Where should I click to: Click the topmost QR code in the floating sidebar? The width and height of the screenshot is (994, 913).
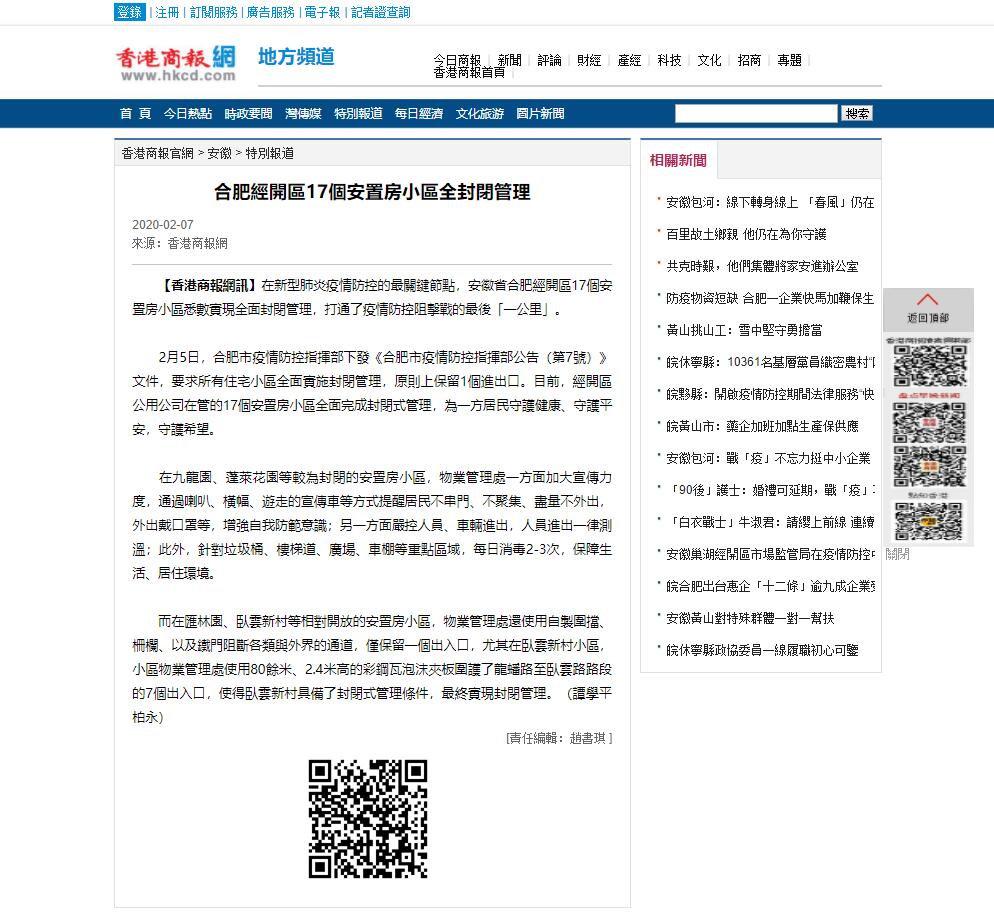[x=929, y=366]
